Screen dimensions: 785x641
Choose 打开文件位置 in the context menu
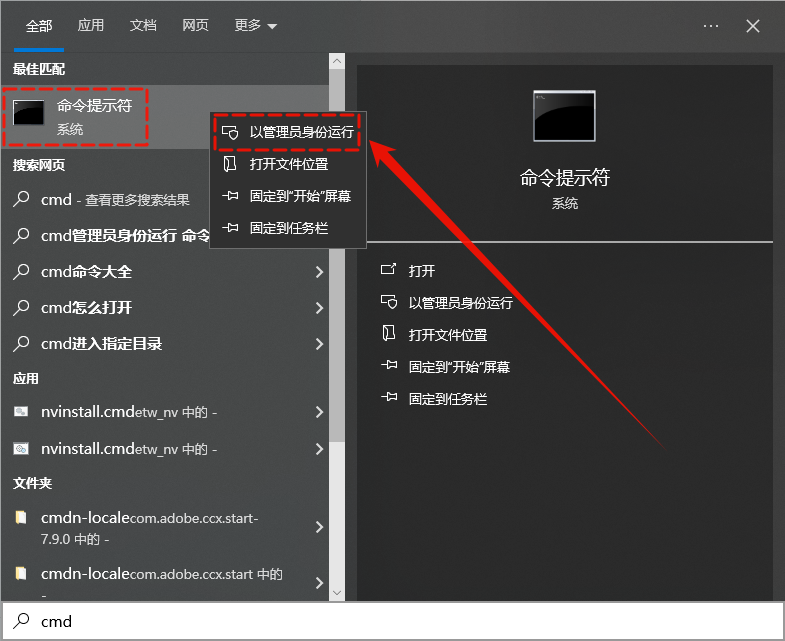[x=288, y=164]
